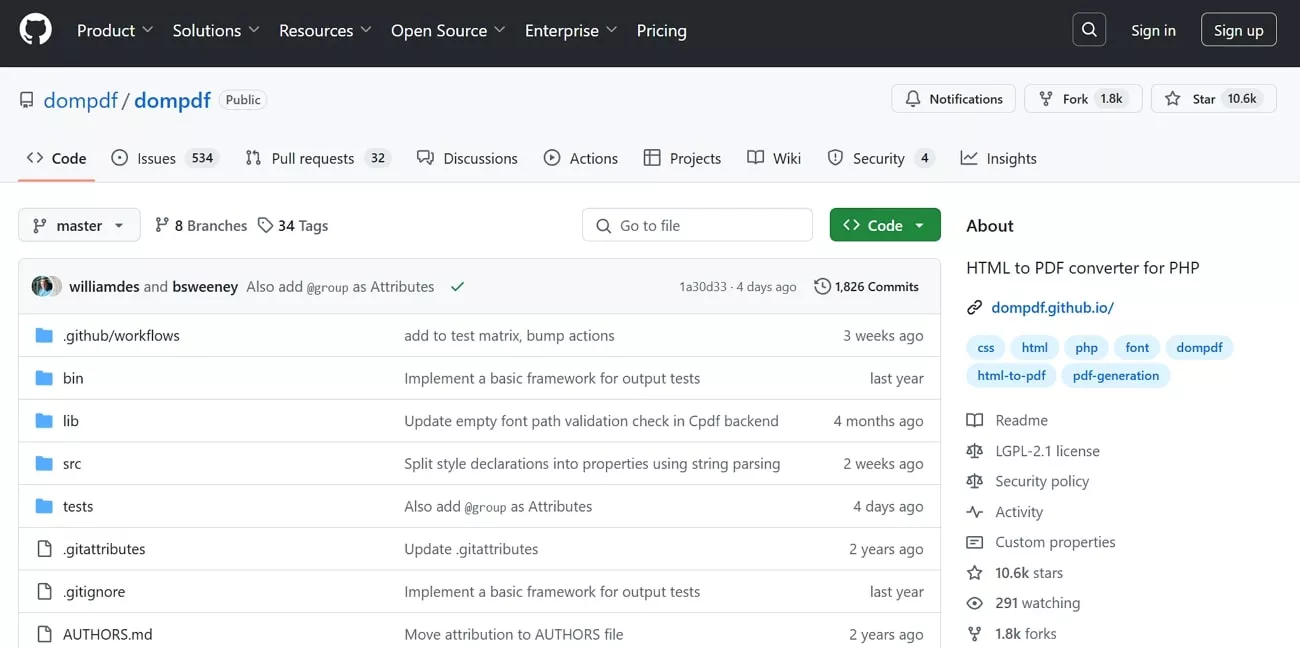Click the commit history clock icon
This screenshot has height=648, width=1300.
(x=824, y=286)
